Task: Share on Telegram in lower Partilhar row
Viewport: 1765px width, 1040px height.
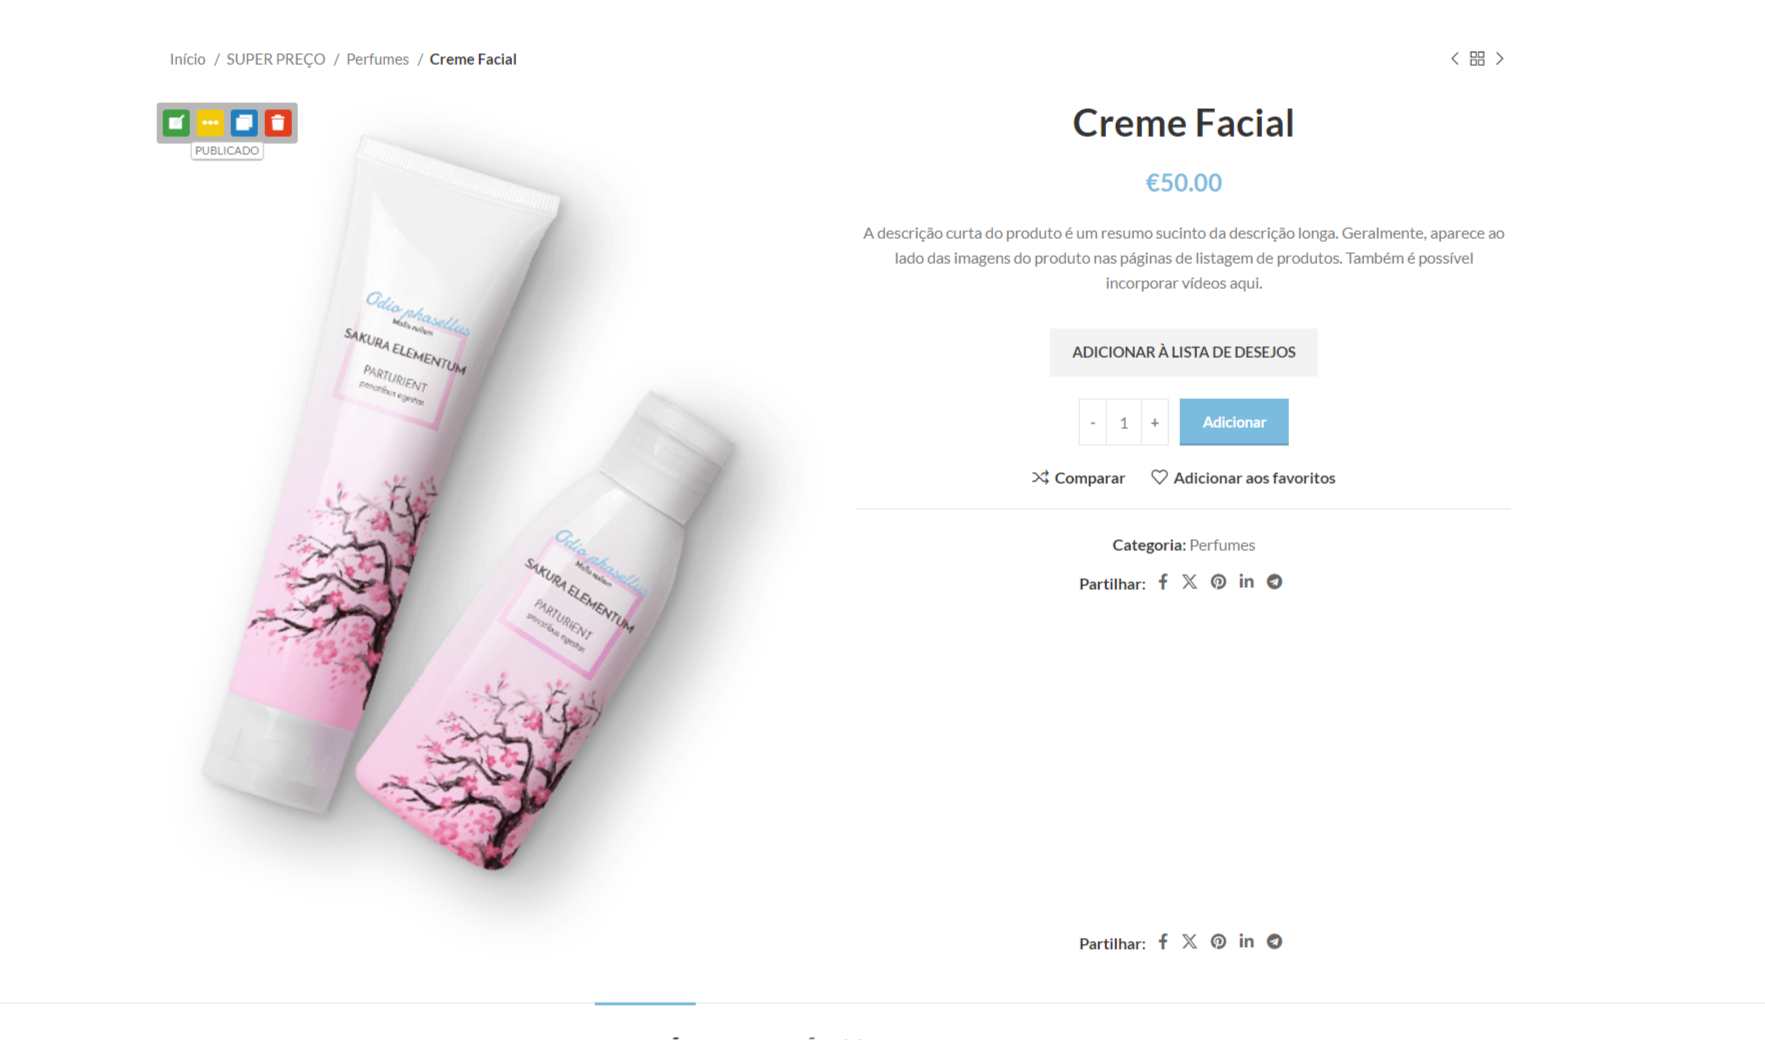Action: (x=1274, y=941)
